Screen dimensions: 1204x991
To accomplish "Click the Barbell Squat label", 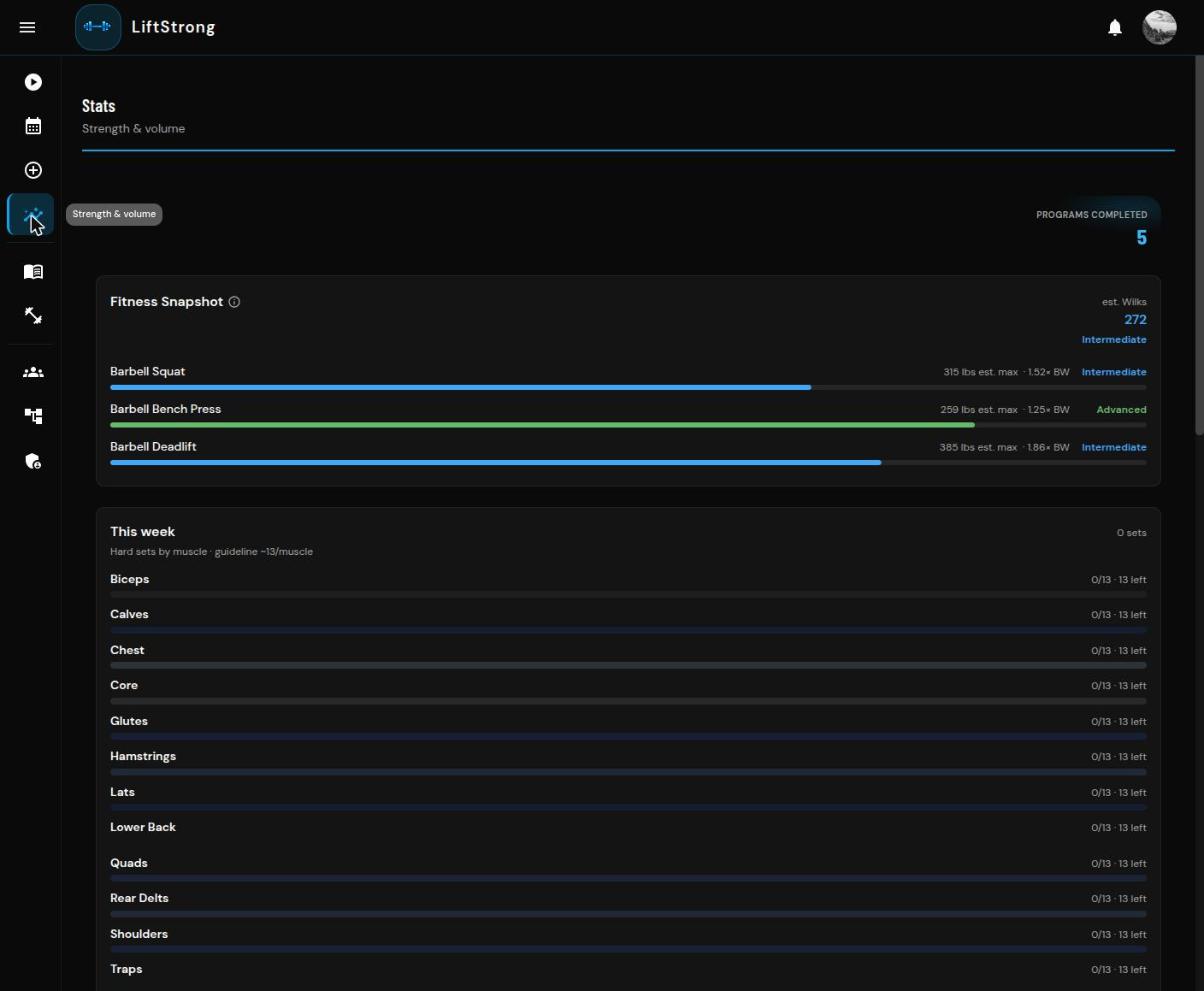I will [x=147, y=371].
